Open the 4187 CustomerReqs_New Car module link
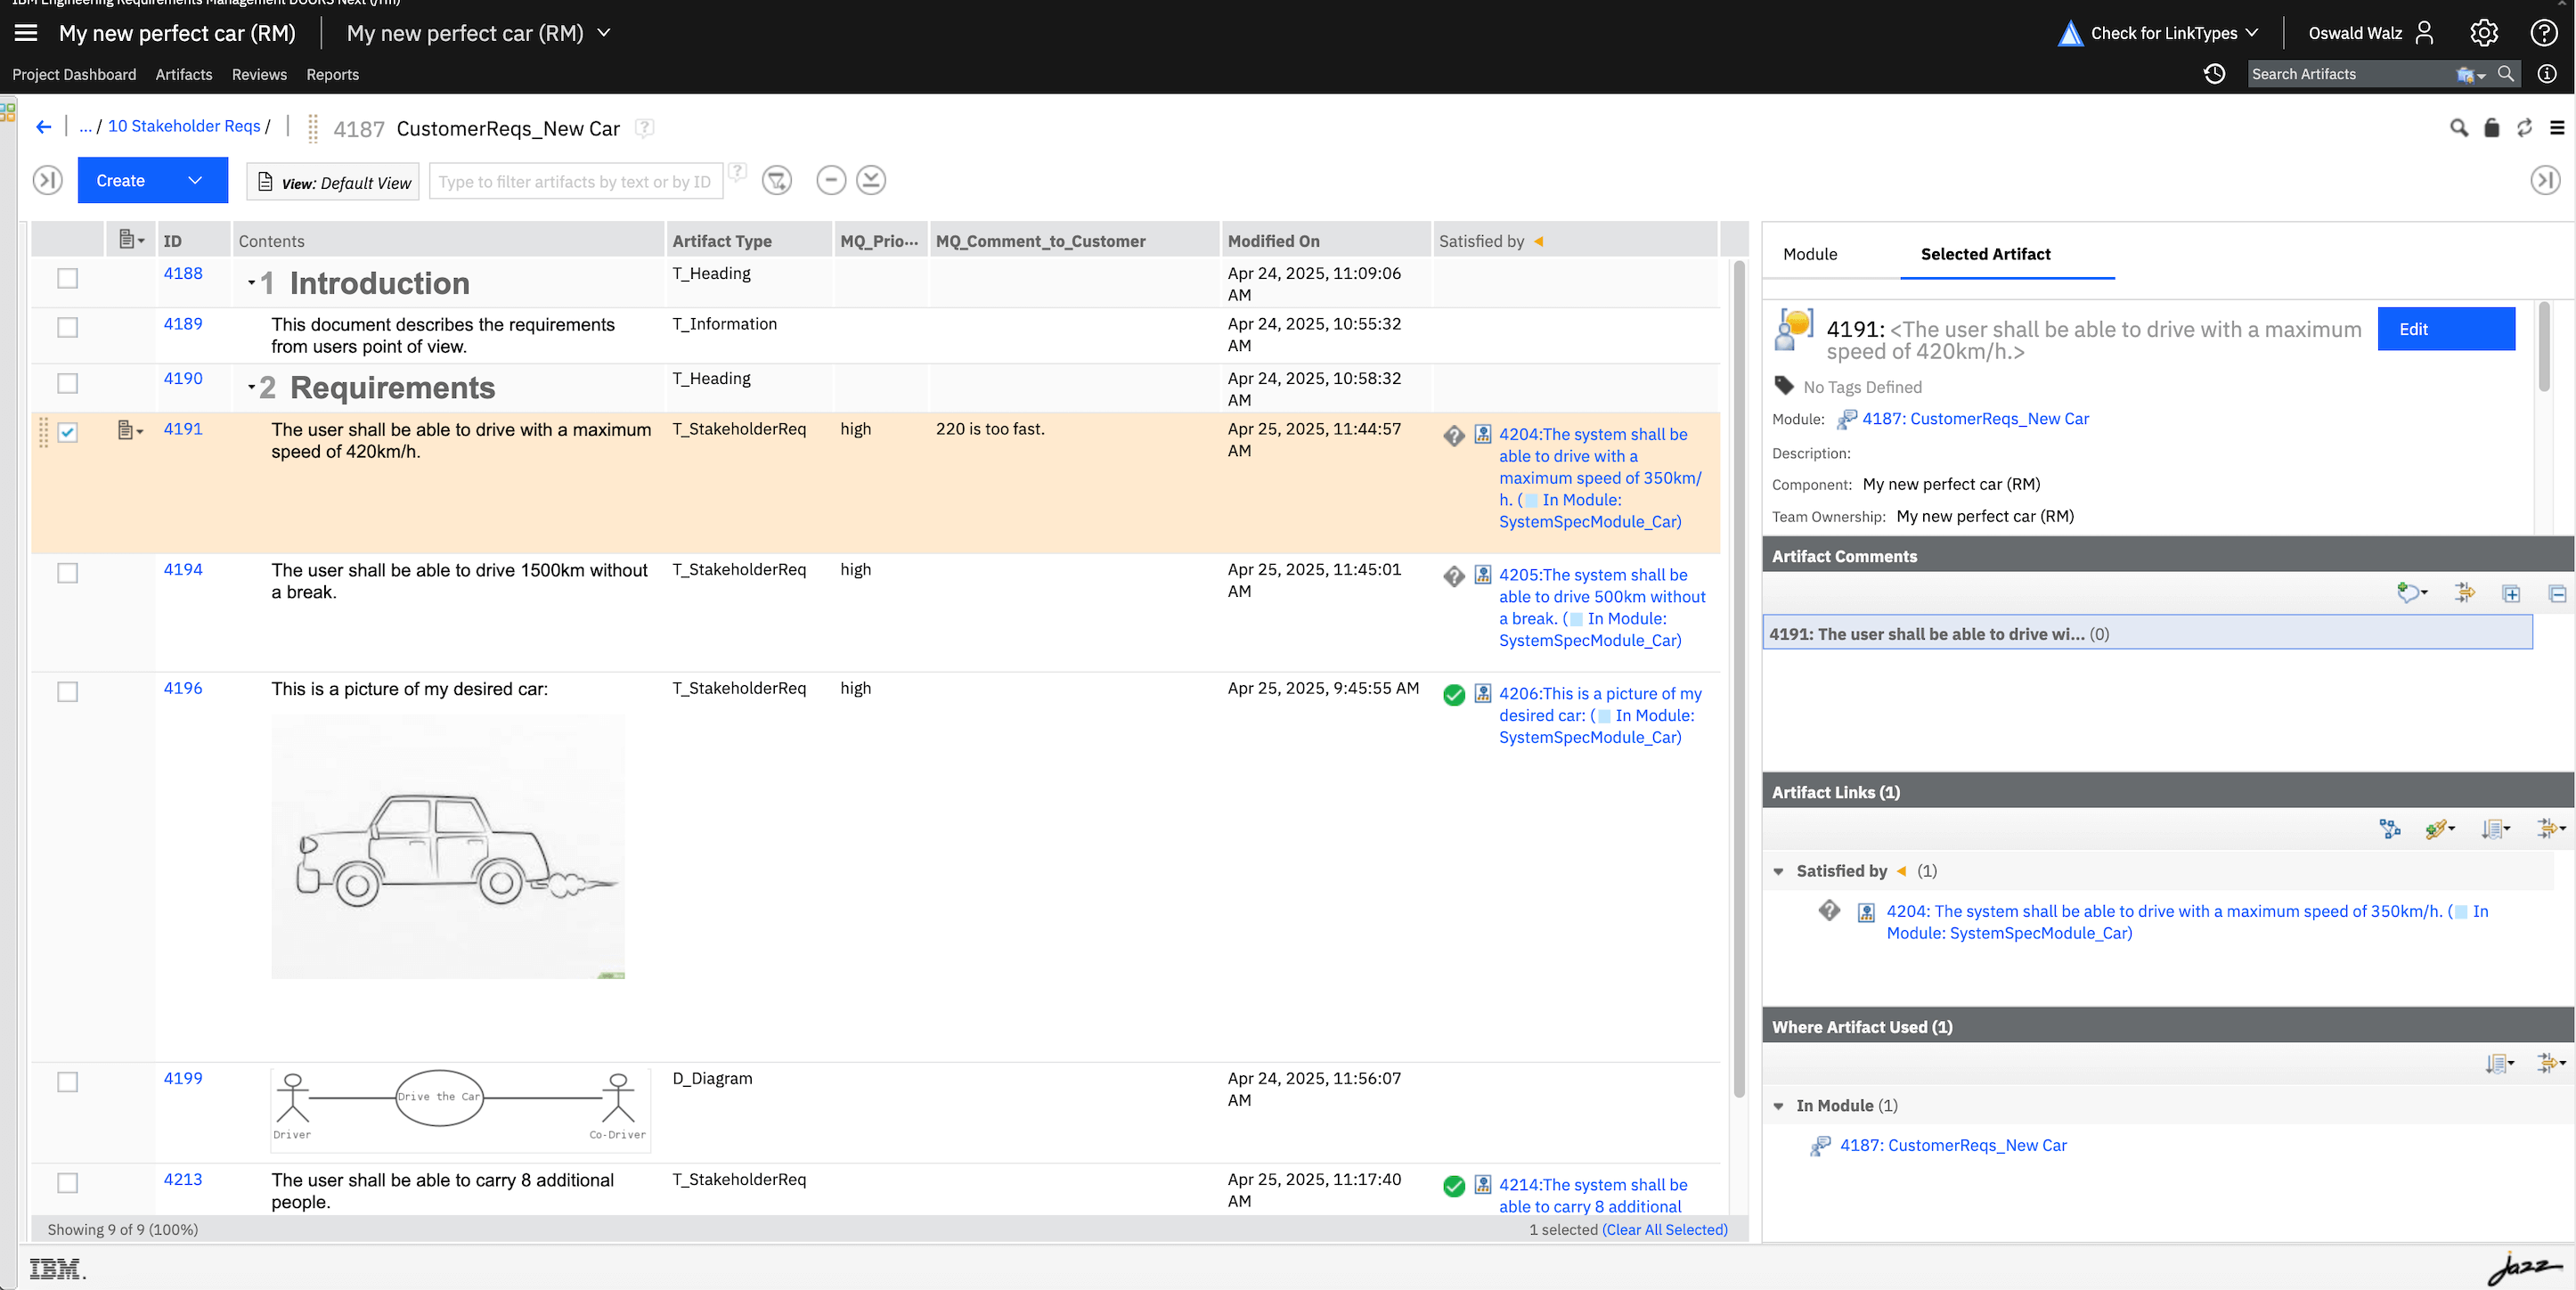Screen dimensions: 2576x1290 [x=1975, y=418]
